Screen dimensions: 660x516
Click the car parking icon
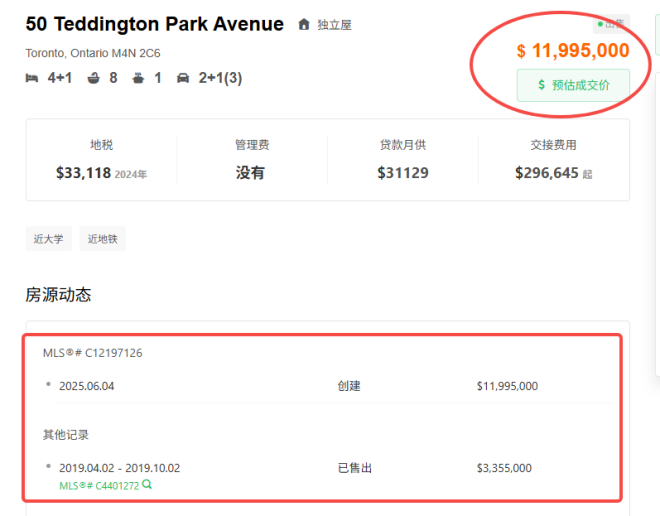183,78
